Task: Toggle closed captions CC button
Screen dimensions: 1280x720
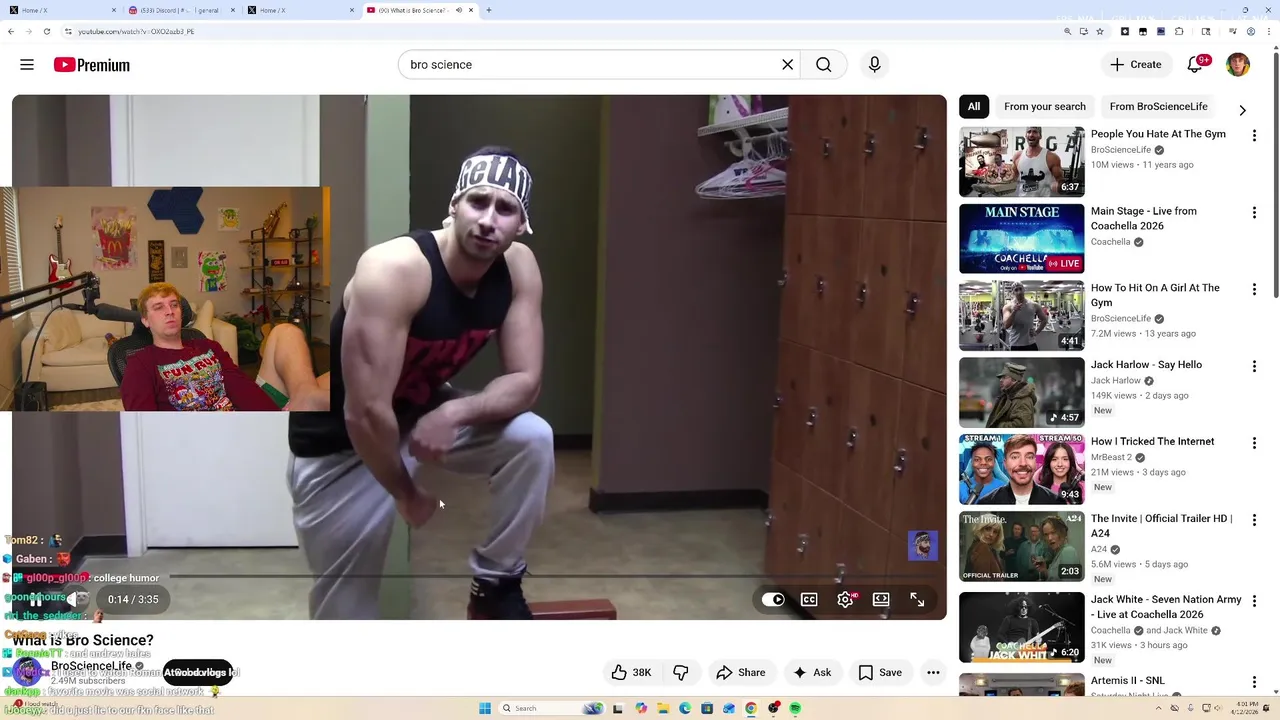Action: coord(809,600)
